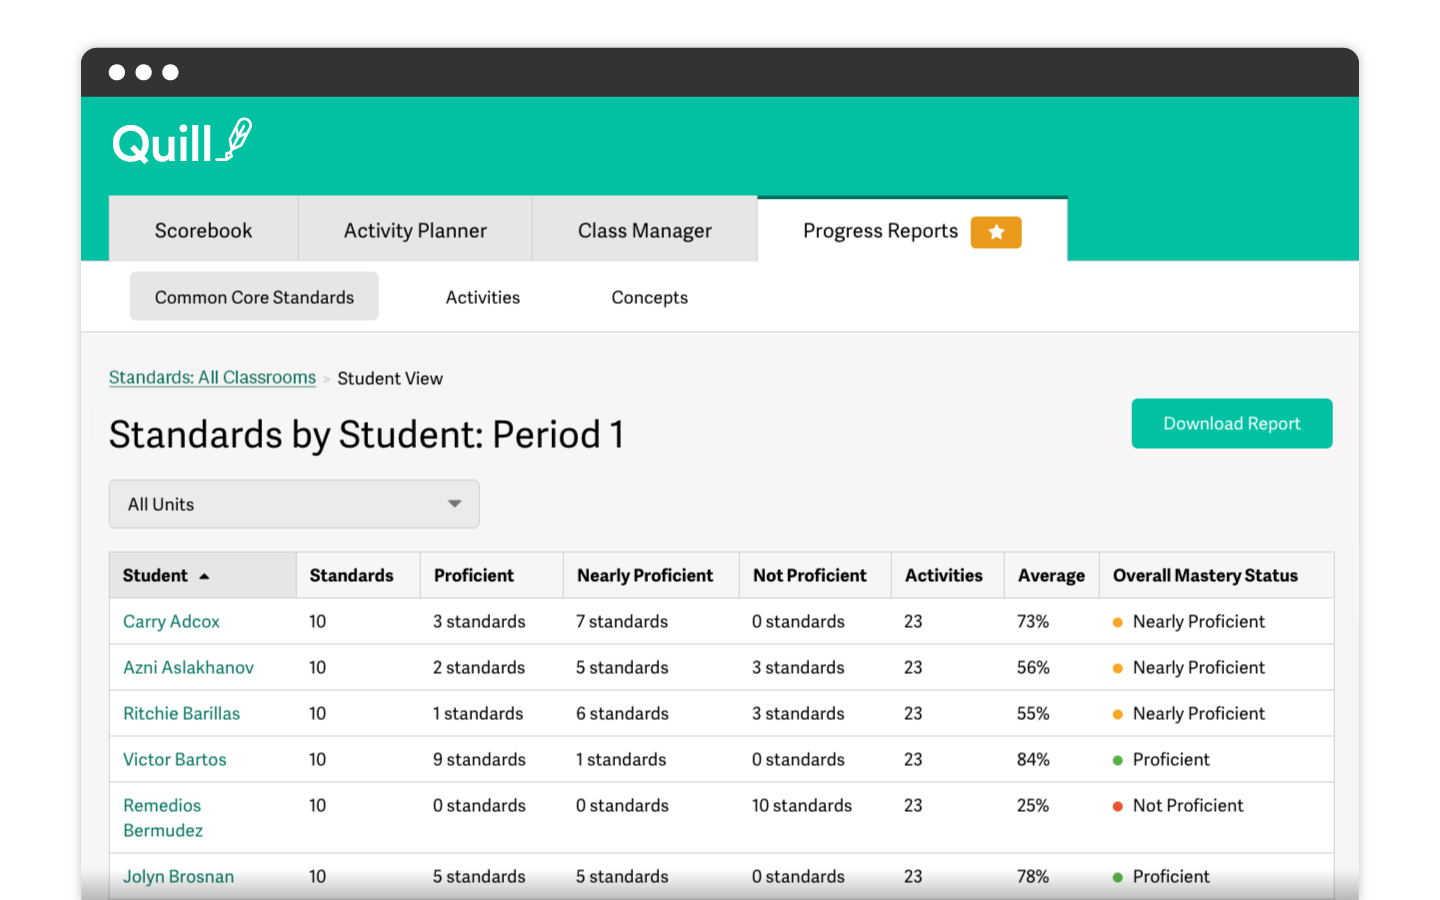Open student Remedios Bermudez
The width and height of the screenshot is (1440, 900).
coord(162,818)
